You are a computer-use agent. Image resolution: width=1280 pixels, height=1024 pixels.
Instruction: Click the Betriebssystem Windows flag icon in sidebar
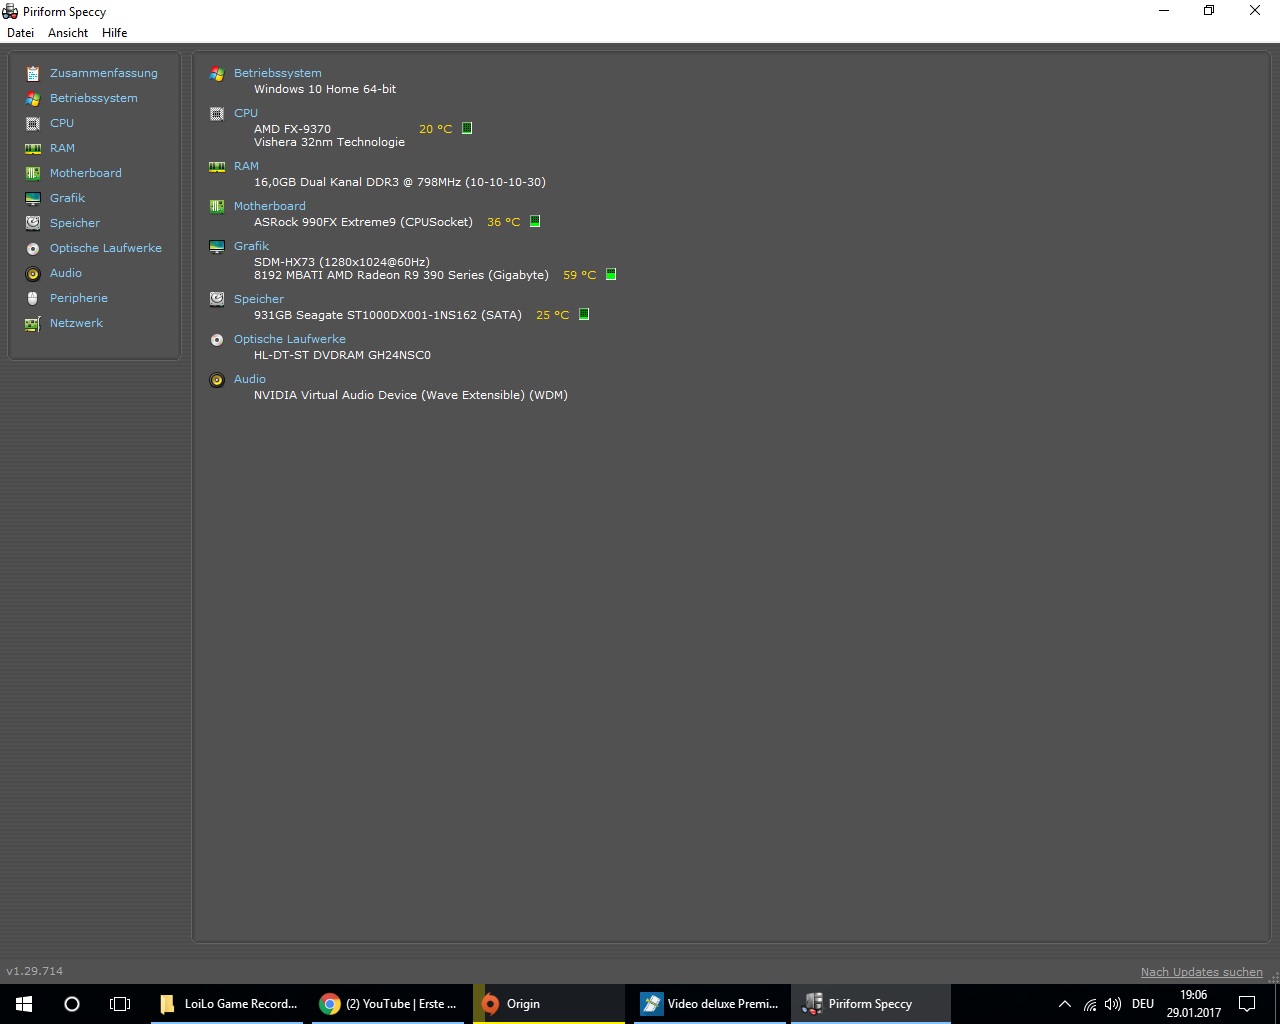coord(33,98)
